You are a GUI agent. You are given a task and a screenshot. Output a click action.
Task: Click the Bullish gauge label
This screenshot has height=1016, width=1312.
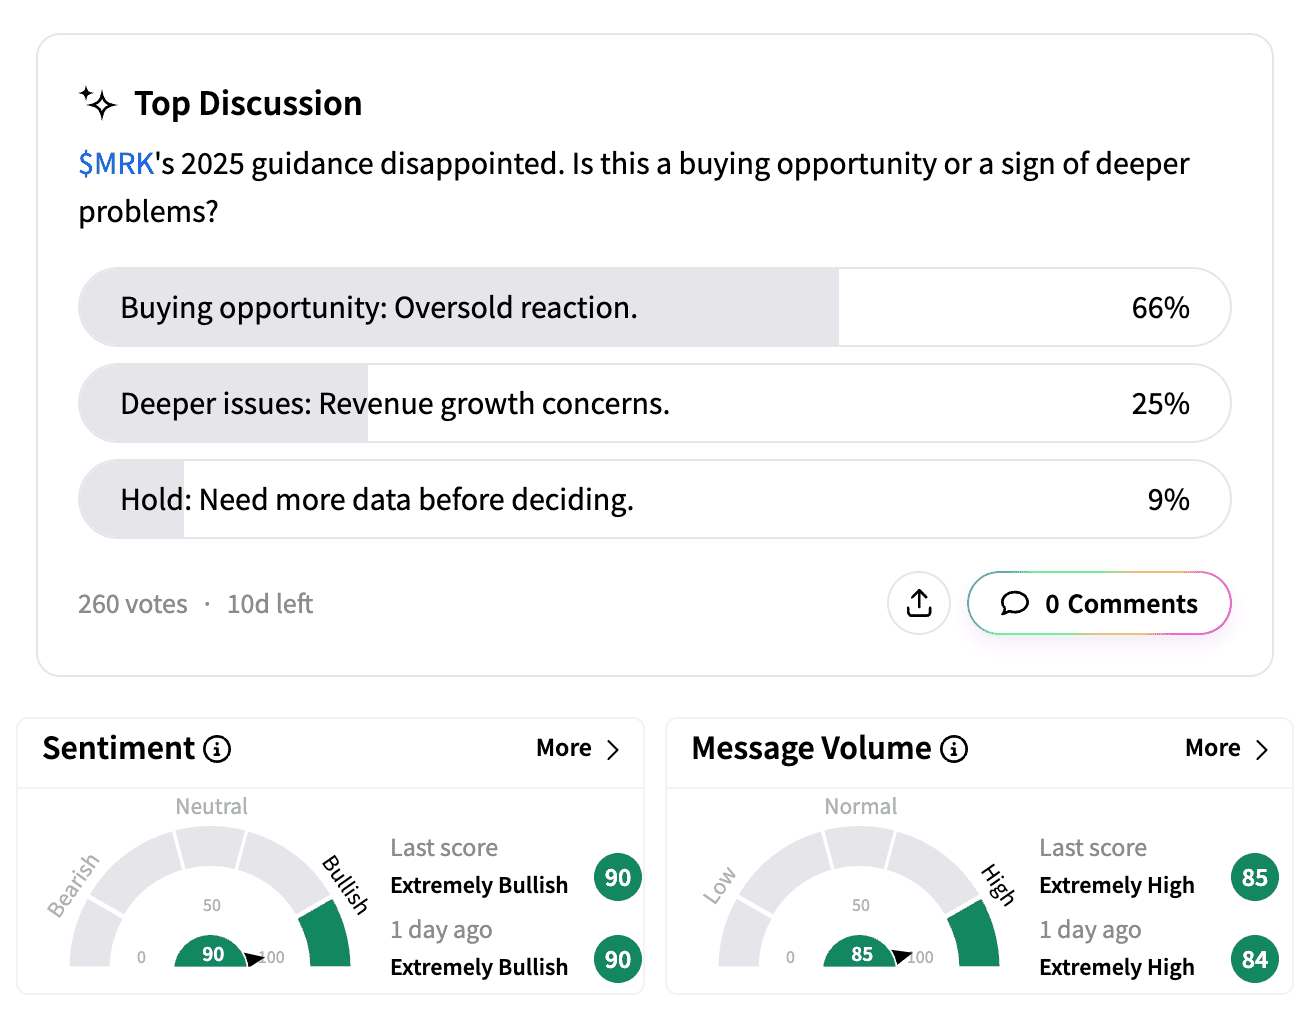[345, 884]
